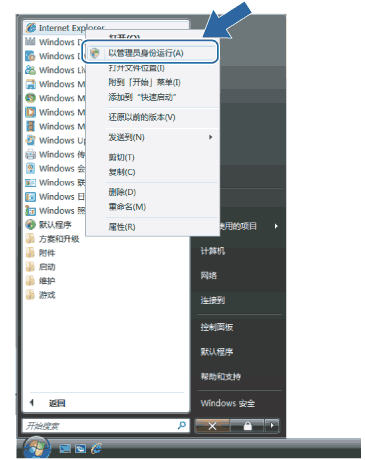Screen dimensions: 365x460
Task: Open 帮助和支持 help and support
Action: [221, 377]
